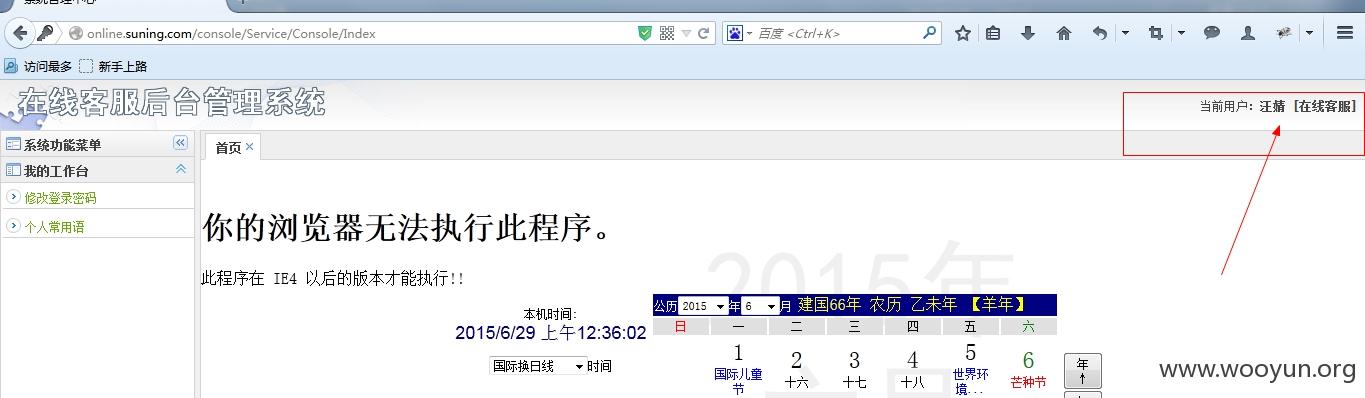
Task: Bookmark this page with the star icon
Action: pyautogui.click(x=962, y=33)
